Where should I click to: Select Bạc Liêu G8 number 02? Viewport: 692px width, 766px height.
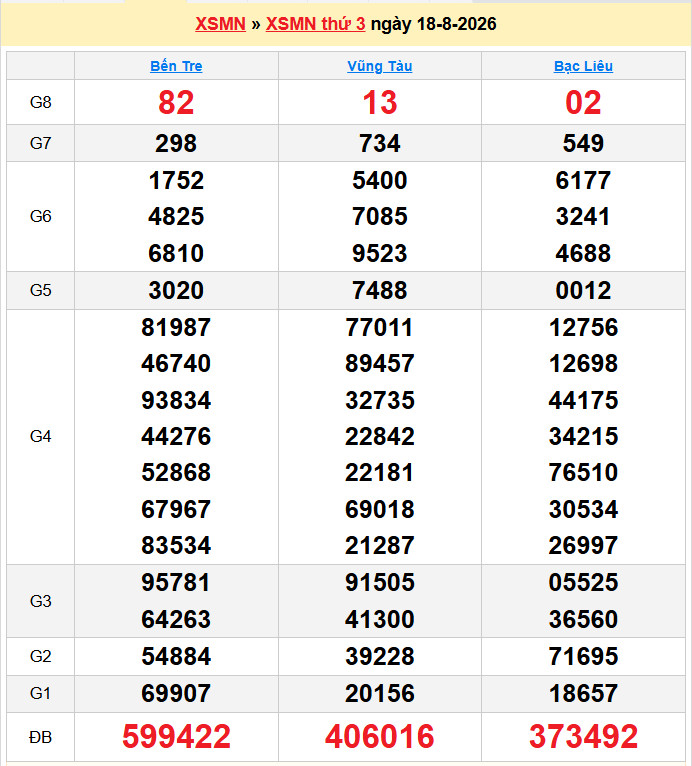pos(584,103)
